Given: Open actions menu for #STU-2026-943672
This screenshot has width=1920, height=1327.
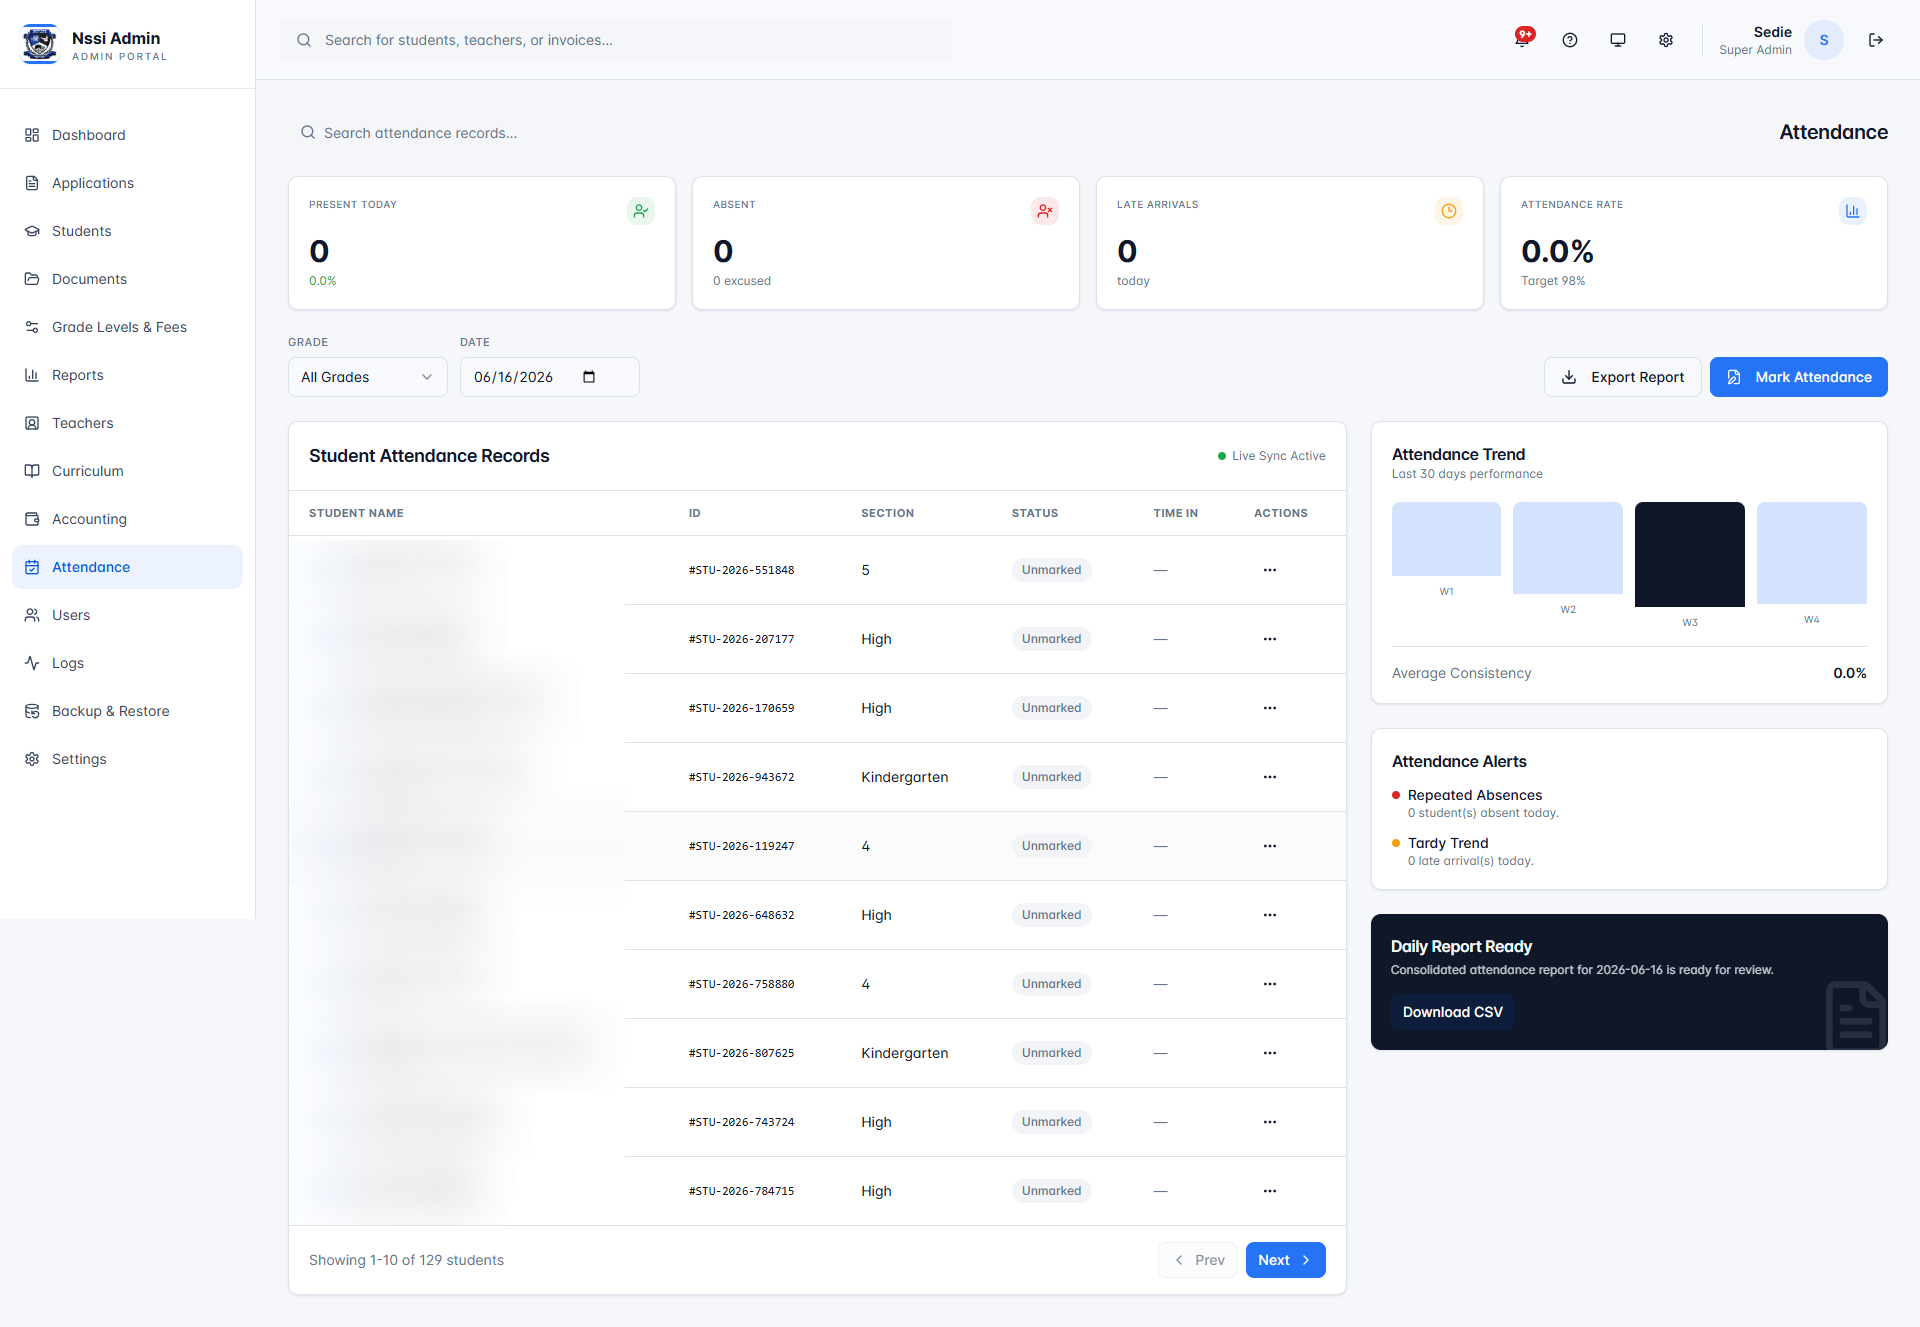Looking at the screenshot, I should tap(1270, 777).
